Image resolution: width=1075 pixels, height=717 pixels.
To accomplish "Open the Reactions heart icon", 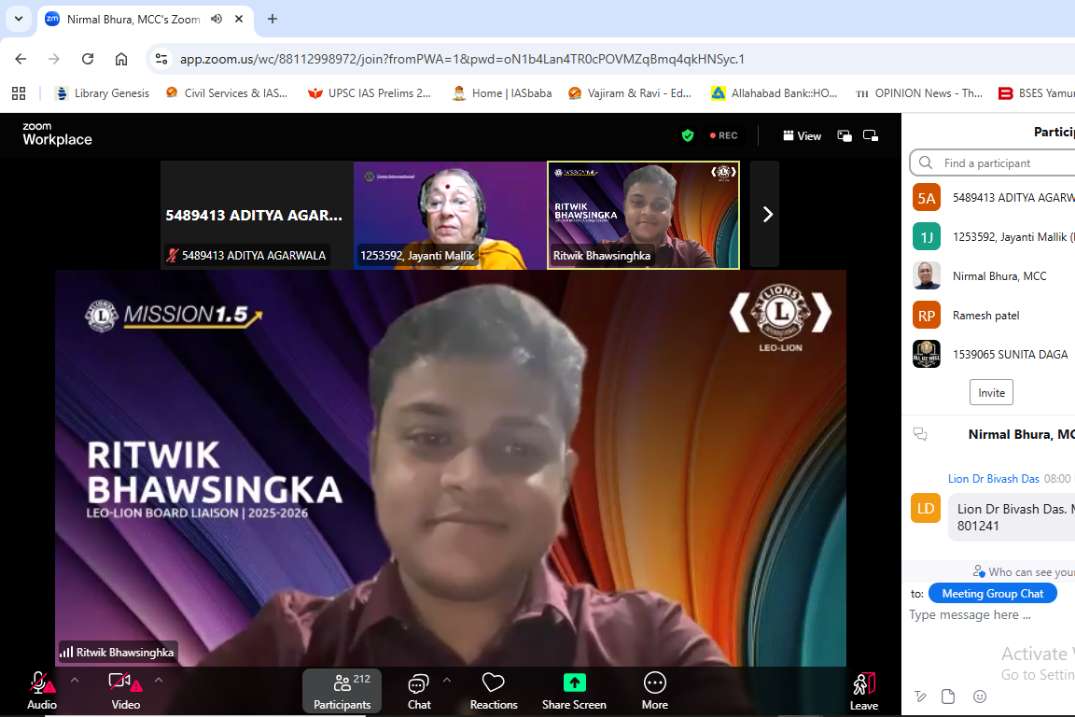I will point(493,683).
